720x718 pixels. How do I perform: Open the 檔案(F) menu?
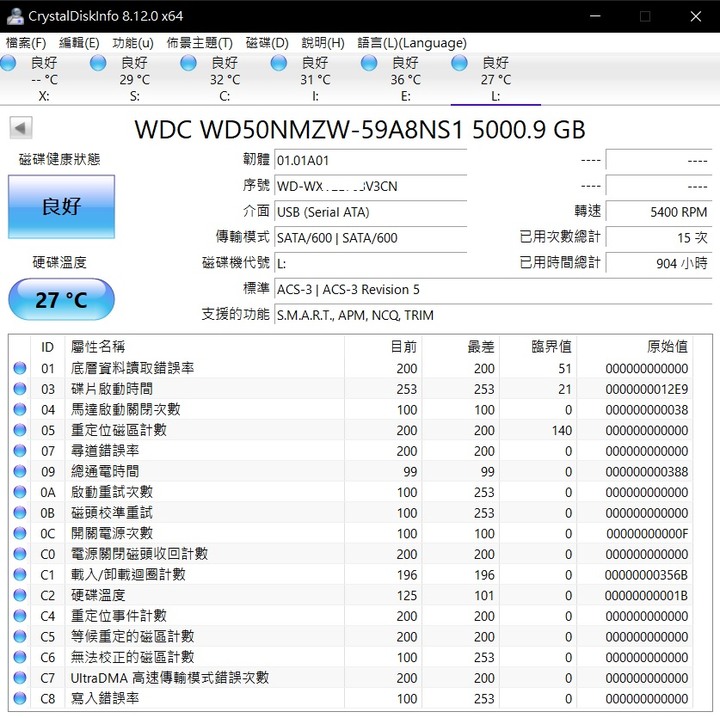pos(26,43)
